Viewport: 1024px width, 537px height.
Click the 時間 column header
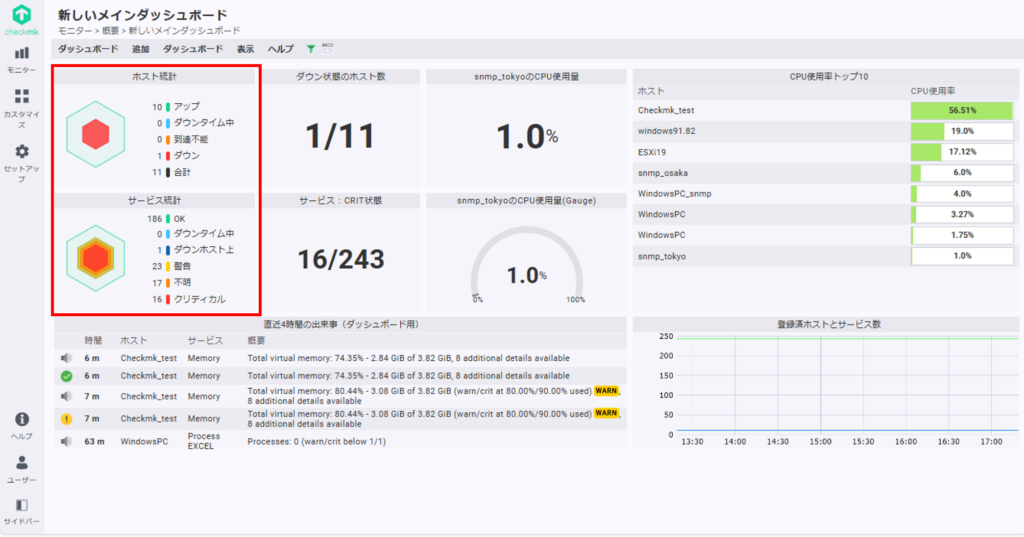(x=93, y=341)
